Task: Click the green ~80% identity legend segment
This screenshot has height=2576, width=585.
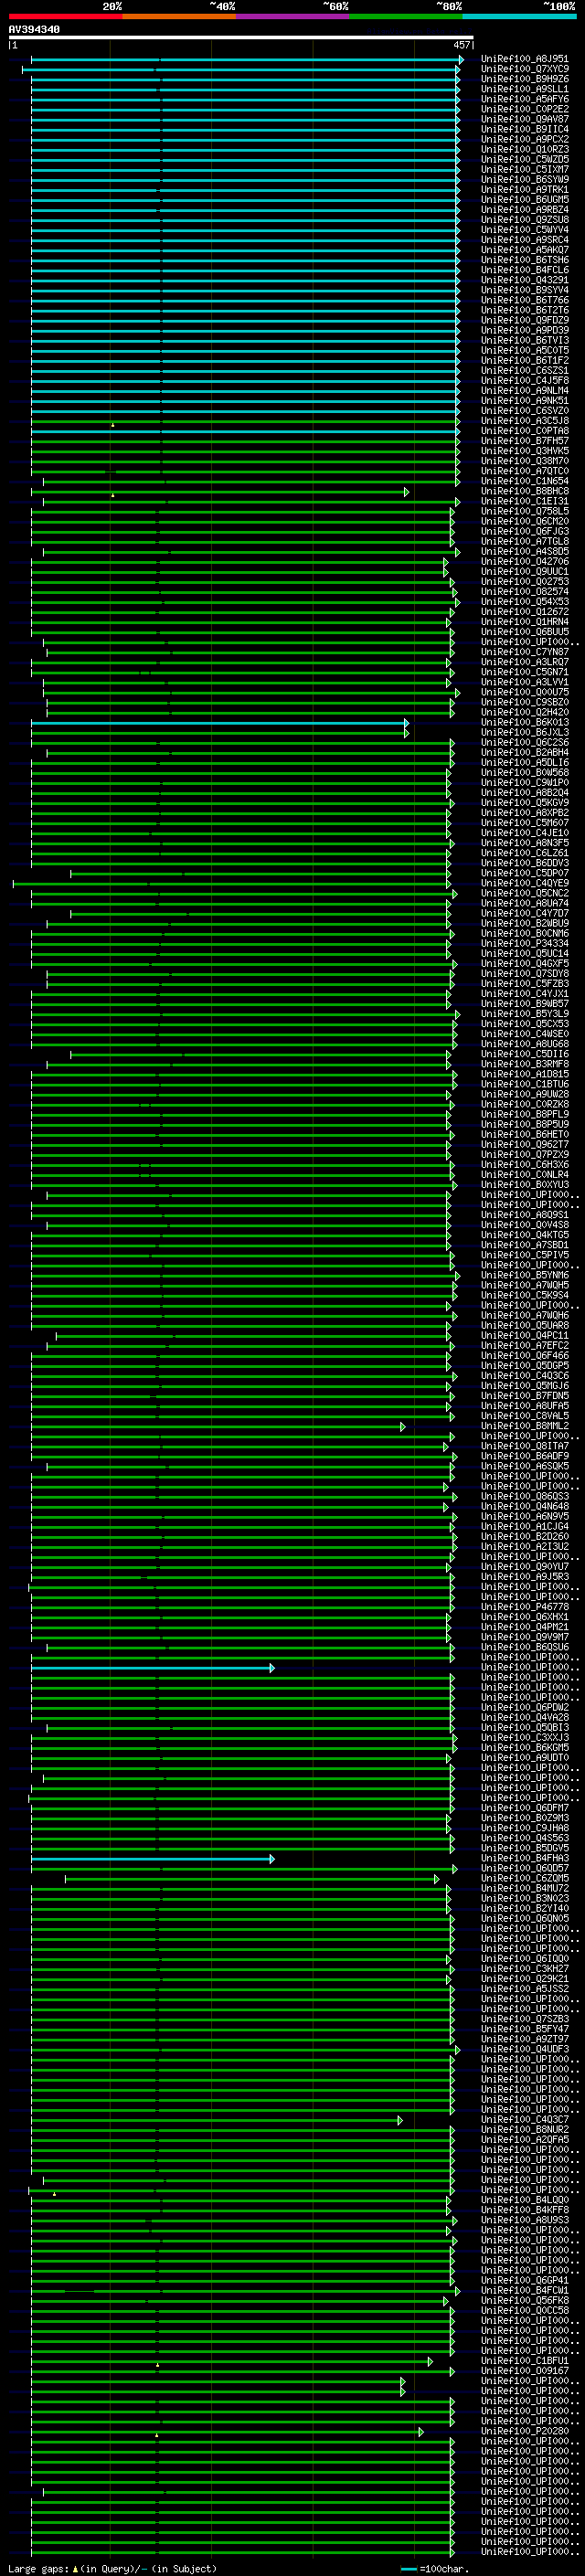Action: 406,16
